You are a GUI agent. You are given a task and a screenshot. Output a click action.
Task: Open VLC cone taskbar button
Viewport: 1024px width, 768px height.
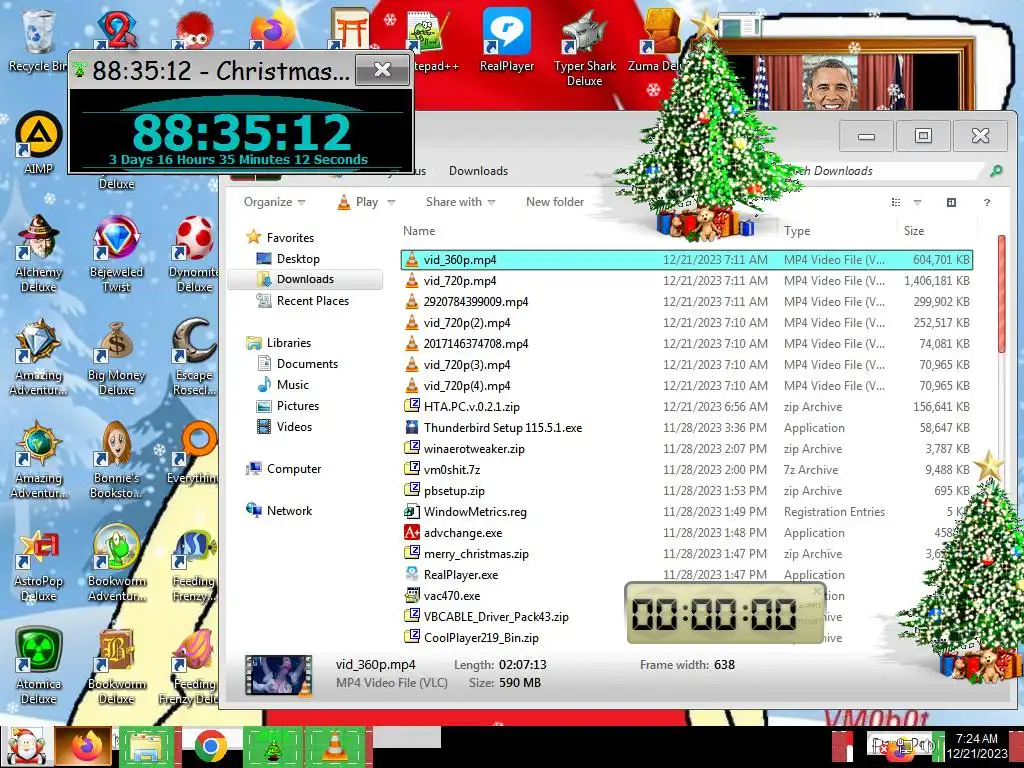[334, 746]
